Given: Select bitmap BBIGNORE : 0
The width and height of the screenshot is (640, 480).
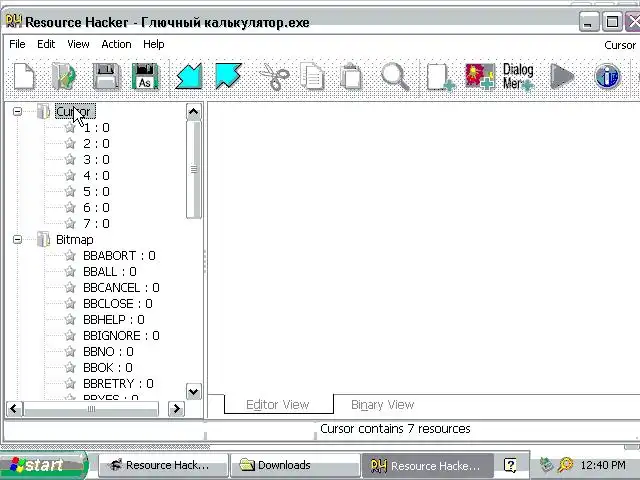Looking at the screenshot, I should click(121, 336).
